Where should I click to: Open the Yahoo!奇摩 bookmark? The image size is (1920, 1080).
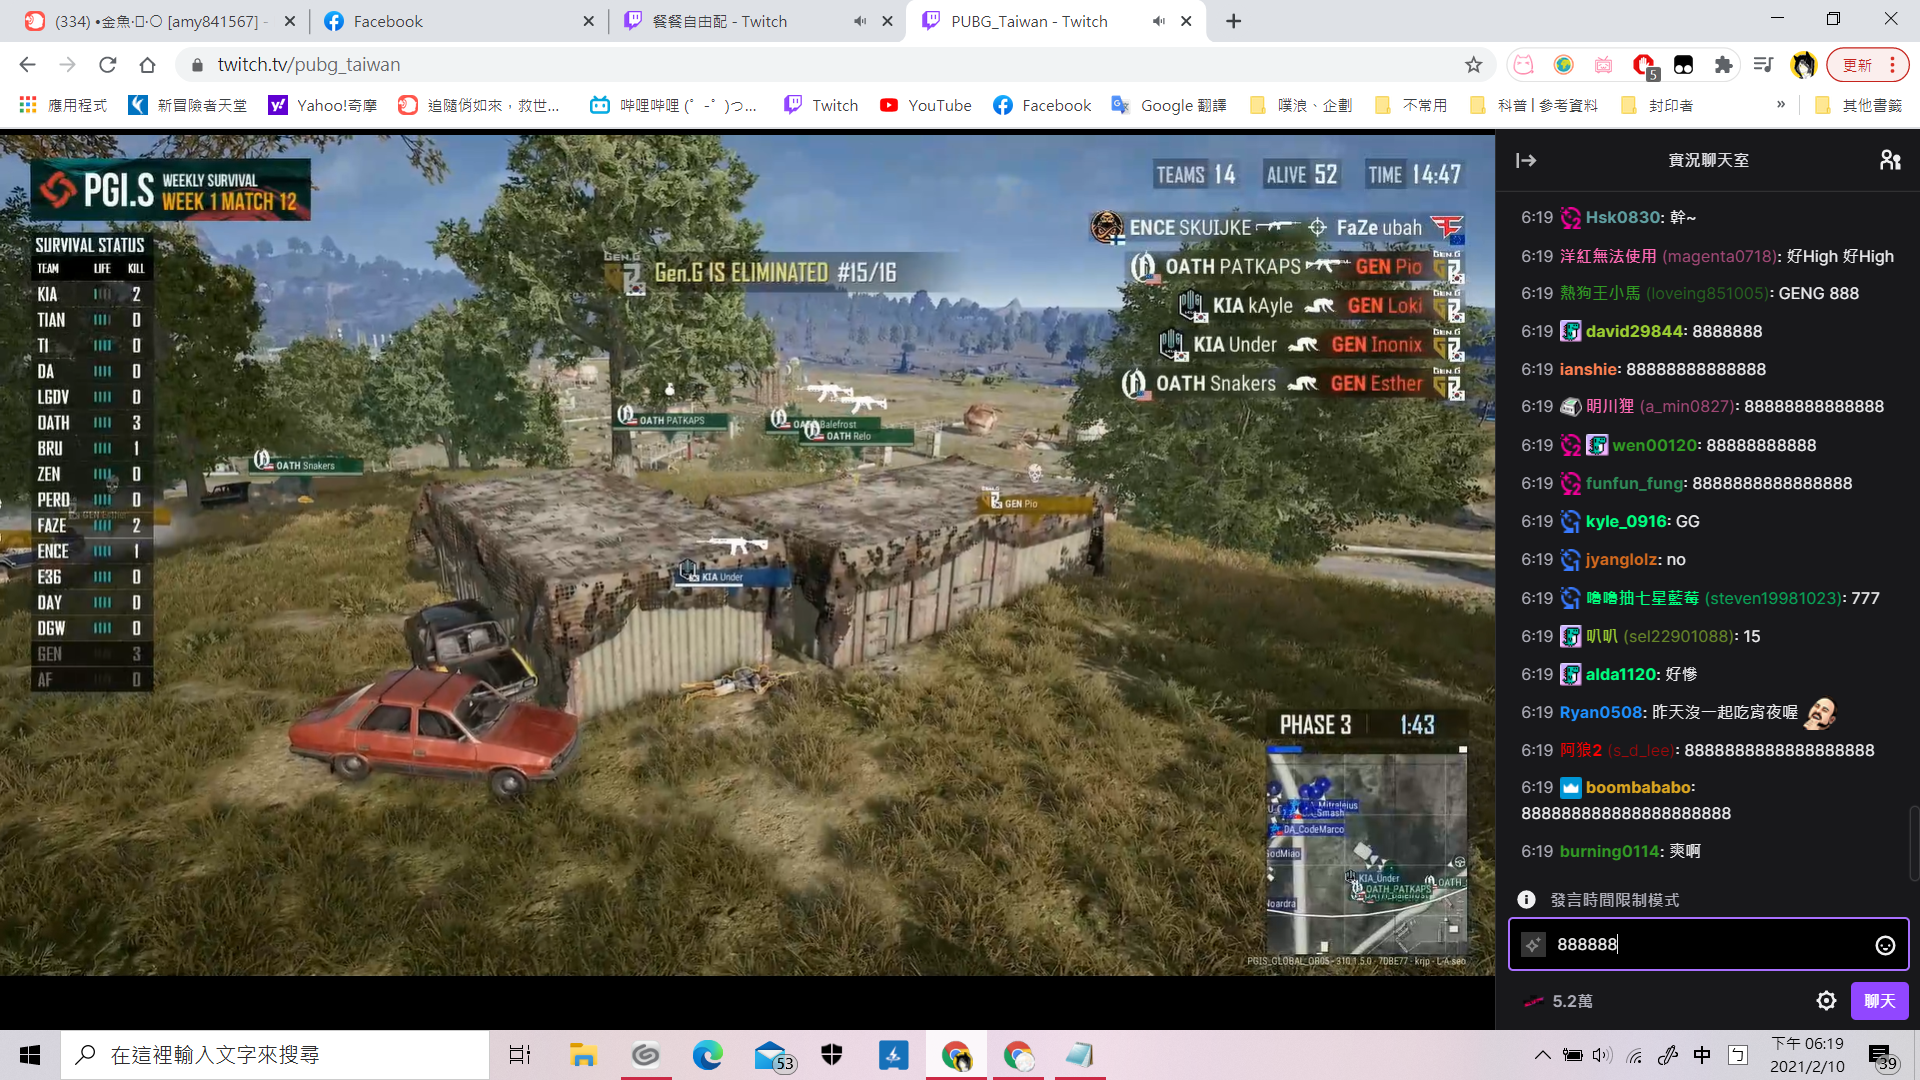tap(323, 105)
